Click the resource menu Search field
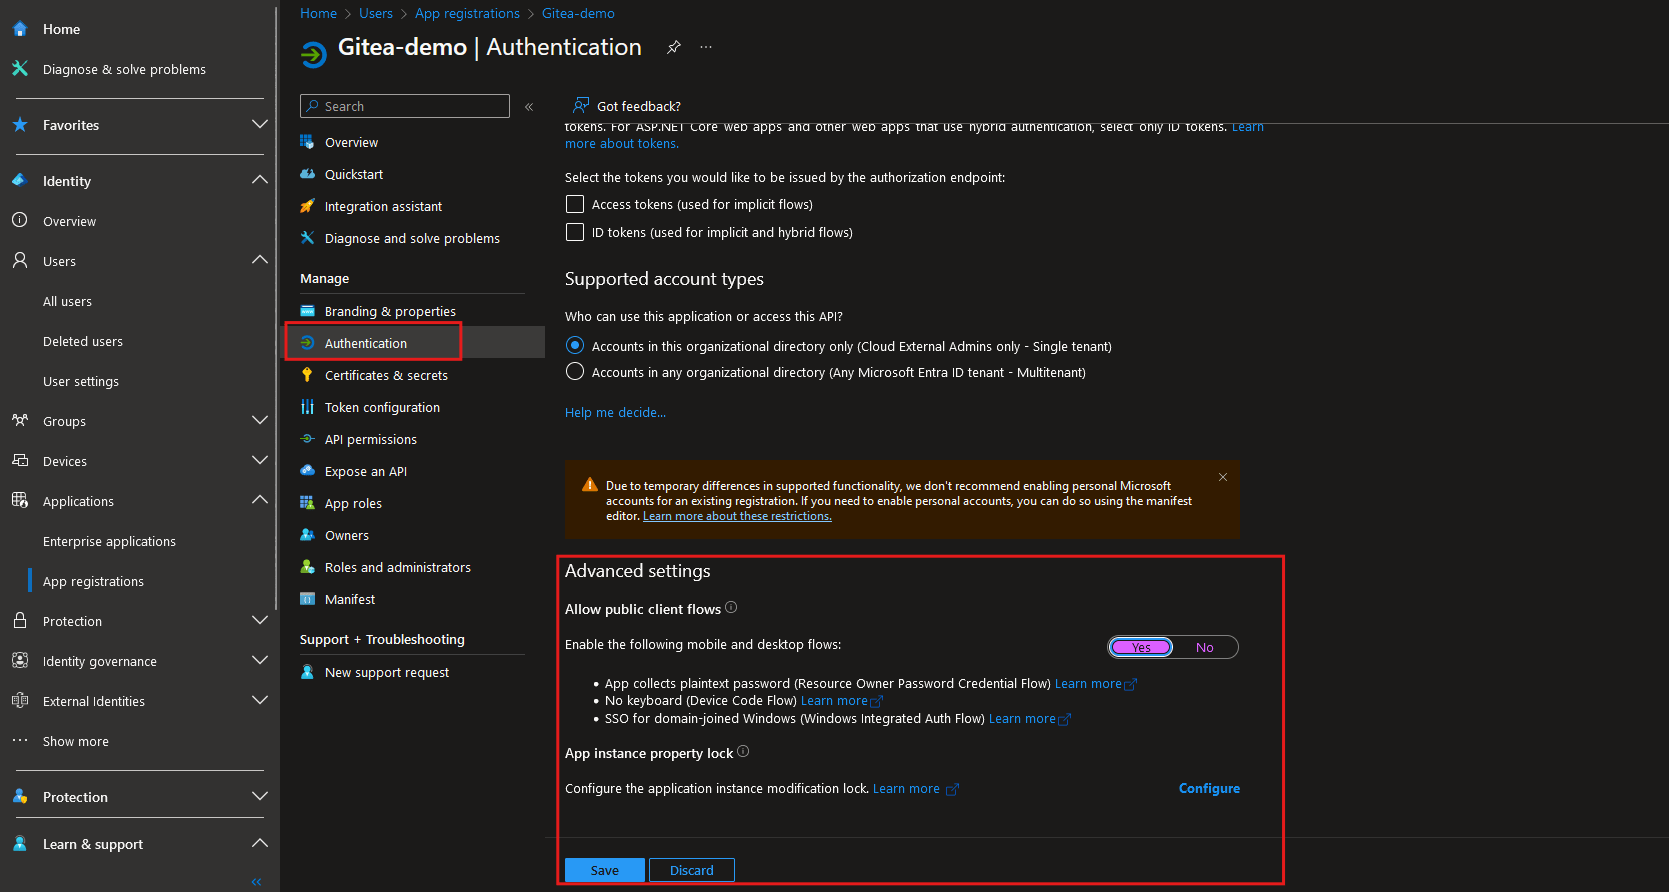The height and width of the screenshot is (892, 1669). (x=405, y=106)
